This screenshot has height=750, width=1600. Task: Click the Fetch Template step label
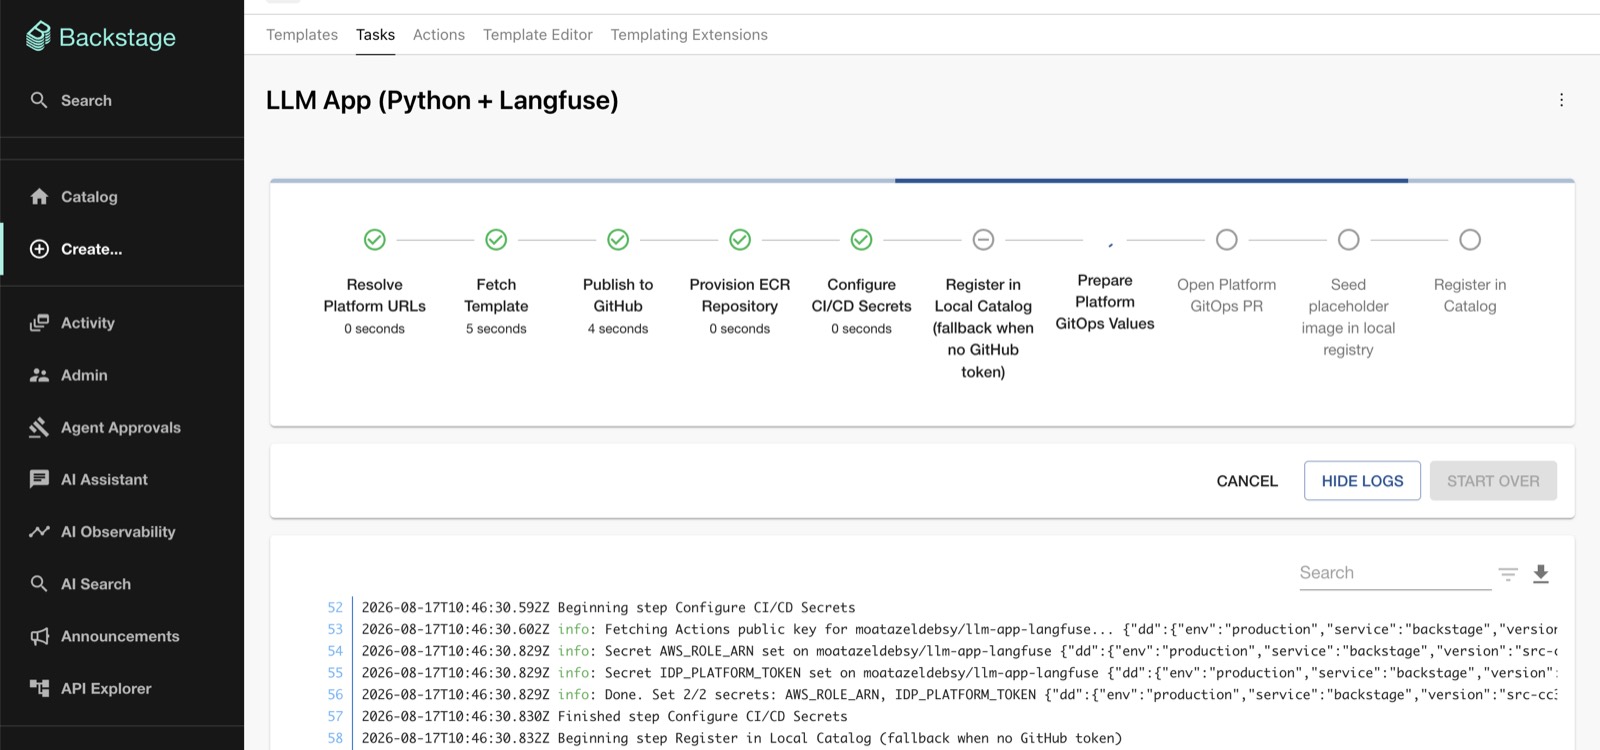pos(496,295)
